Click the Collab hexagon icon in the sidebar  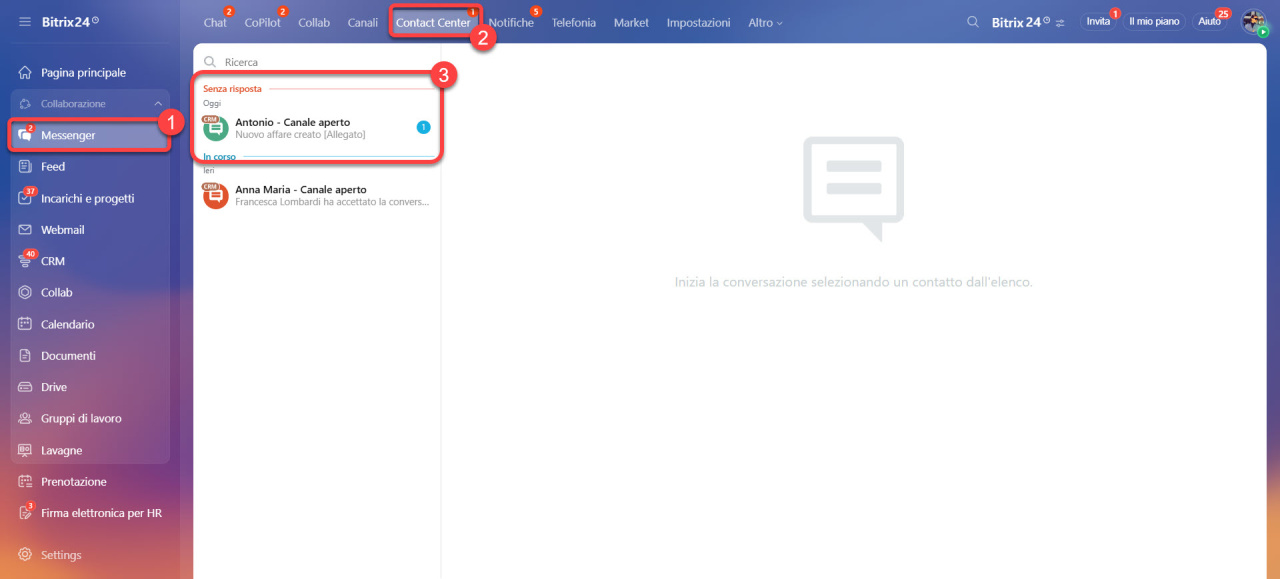[25, 293]
